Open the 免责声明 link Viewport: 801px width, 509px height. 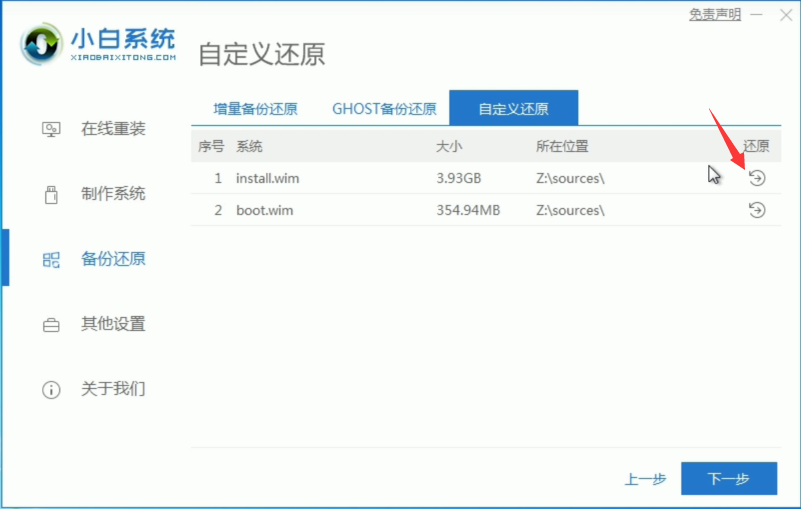715,14
